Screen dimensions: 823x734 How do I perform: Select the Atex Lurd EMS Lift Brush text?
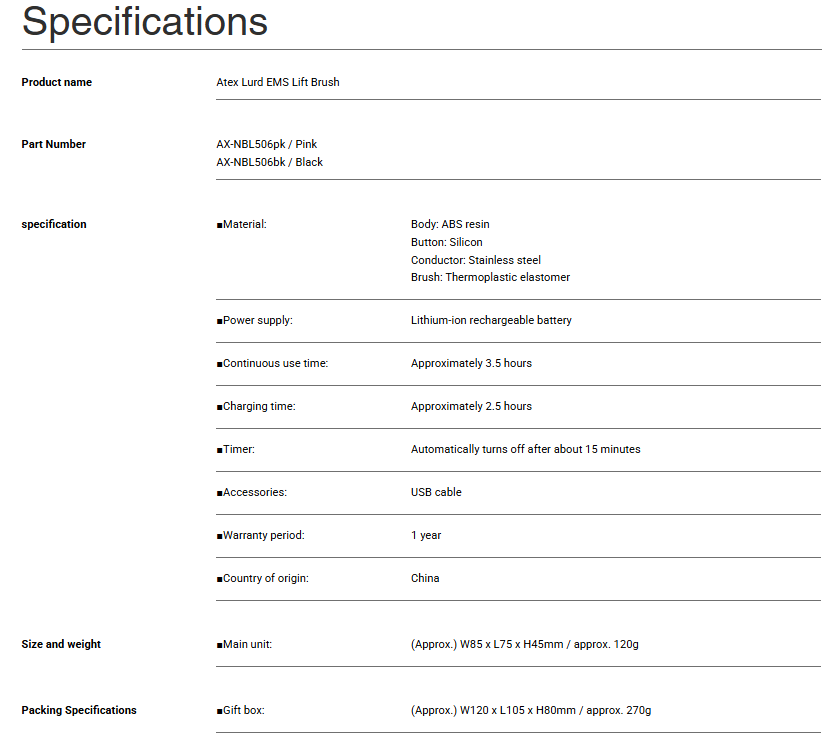click(277, 82)
